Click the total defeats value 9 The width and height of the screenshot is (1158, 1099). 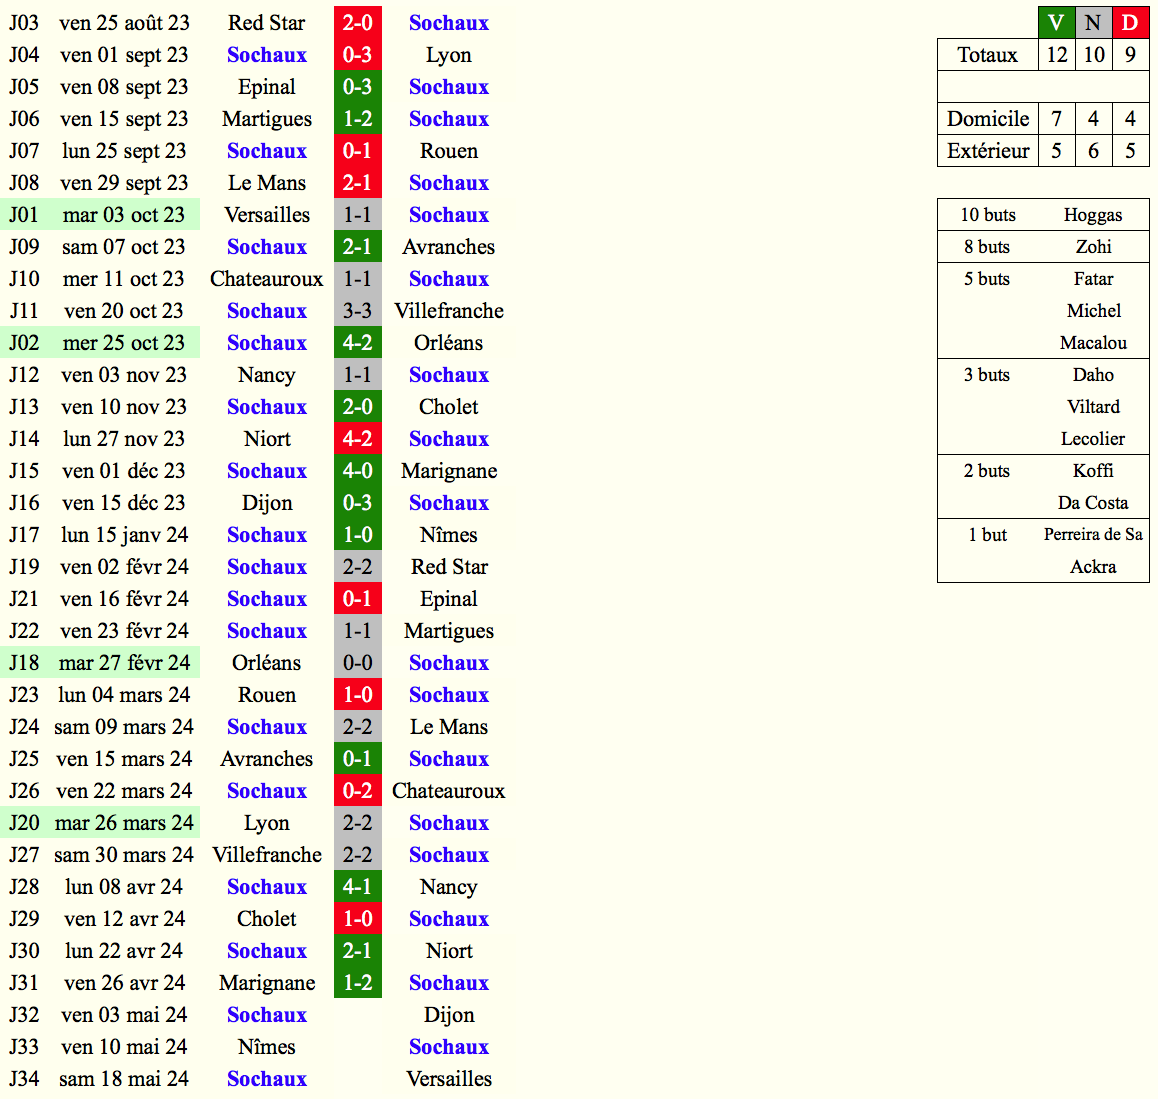tap(1130, 55)
